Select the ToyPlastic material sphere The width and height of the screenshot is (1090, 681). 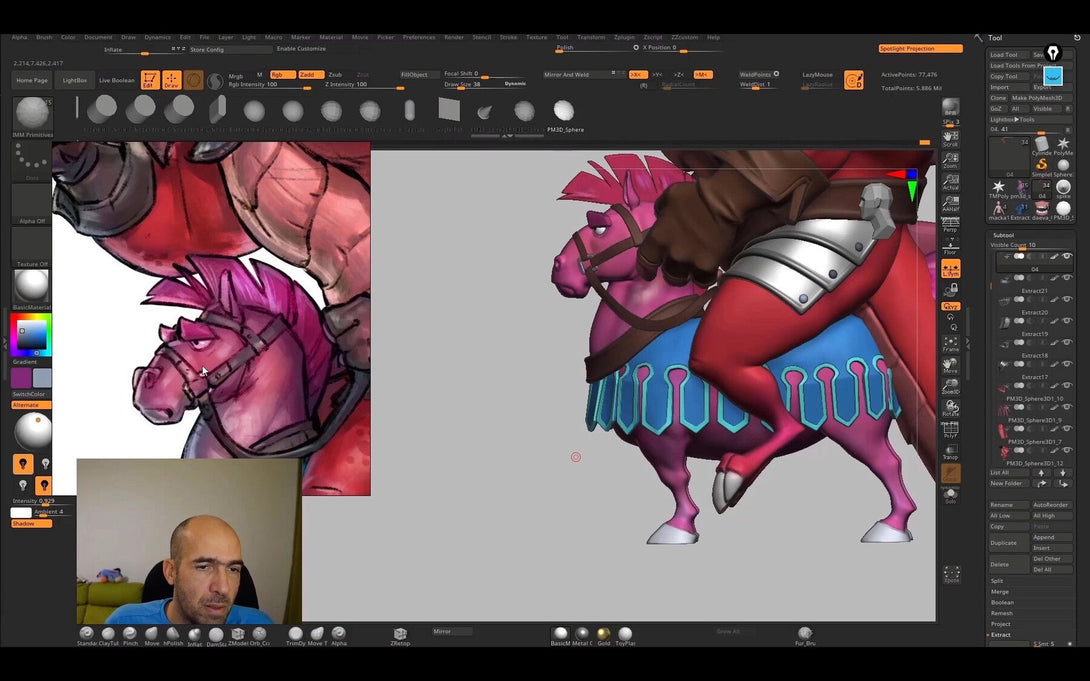(625, 636)
